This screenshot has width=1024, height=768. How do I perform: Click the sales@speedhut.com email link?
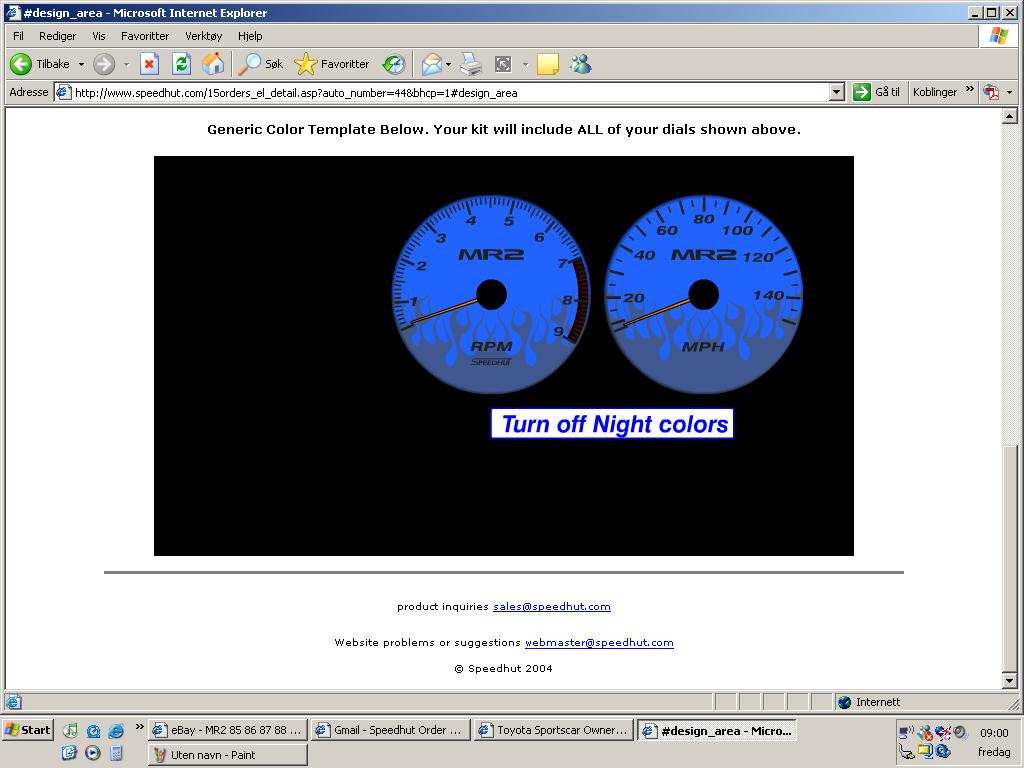click(x=551, y=606)
